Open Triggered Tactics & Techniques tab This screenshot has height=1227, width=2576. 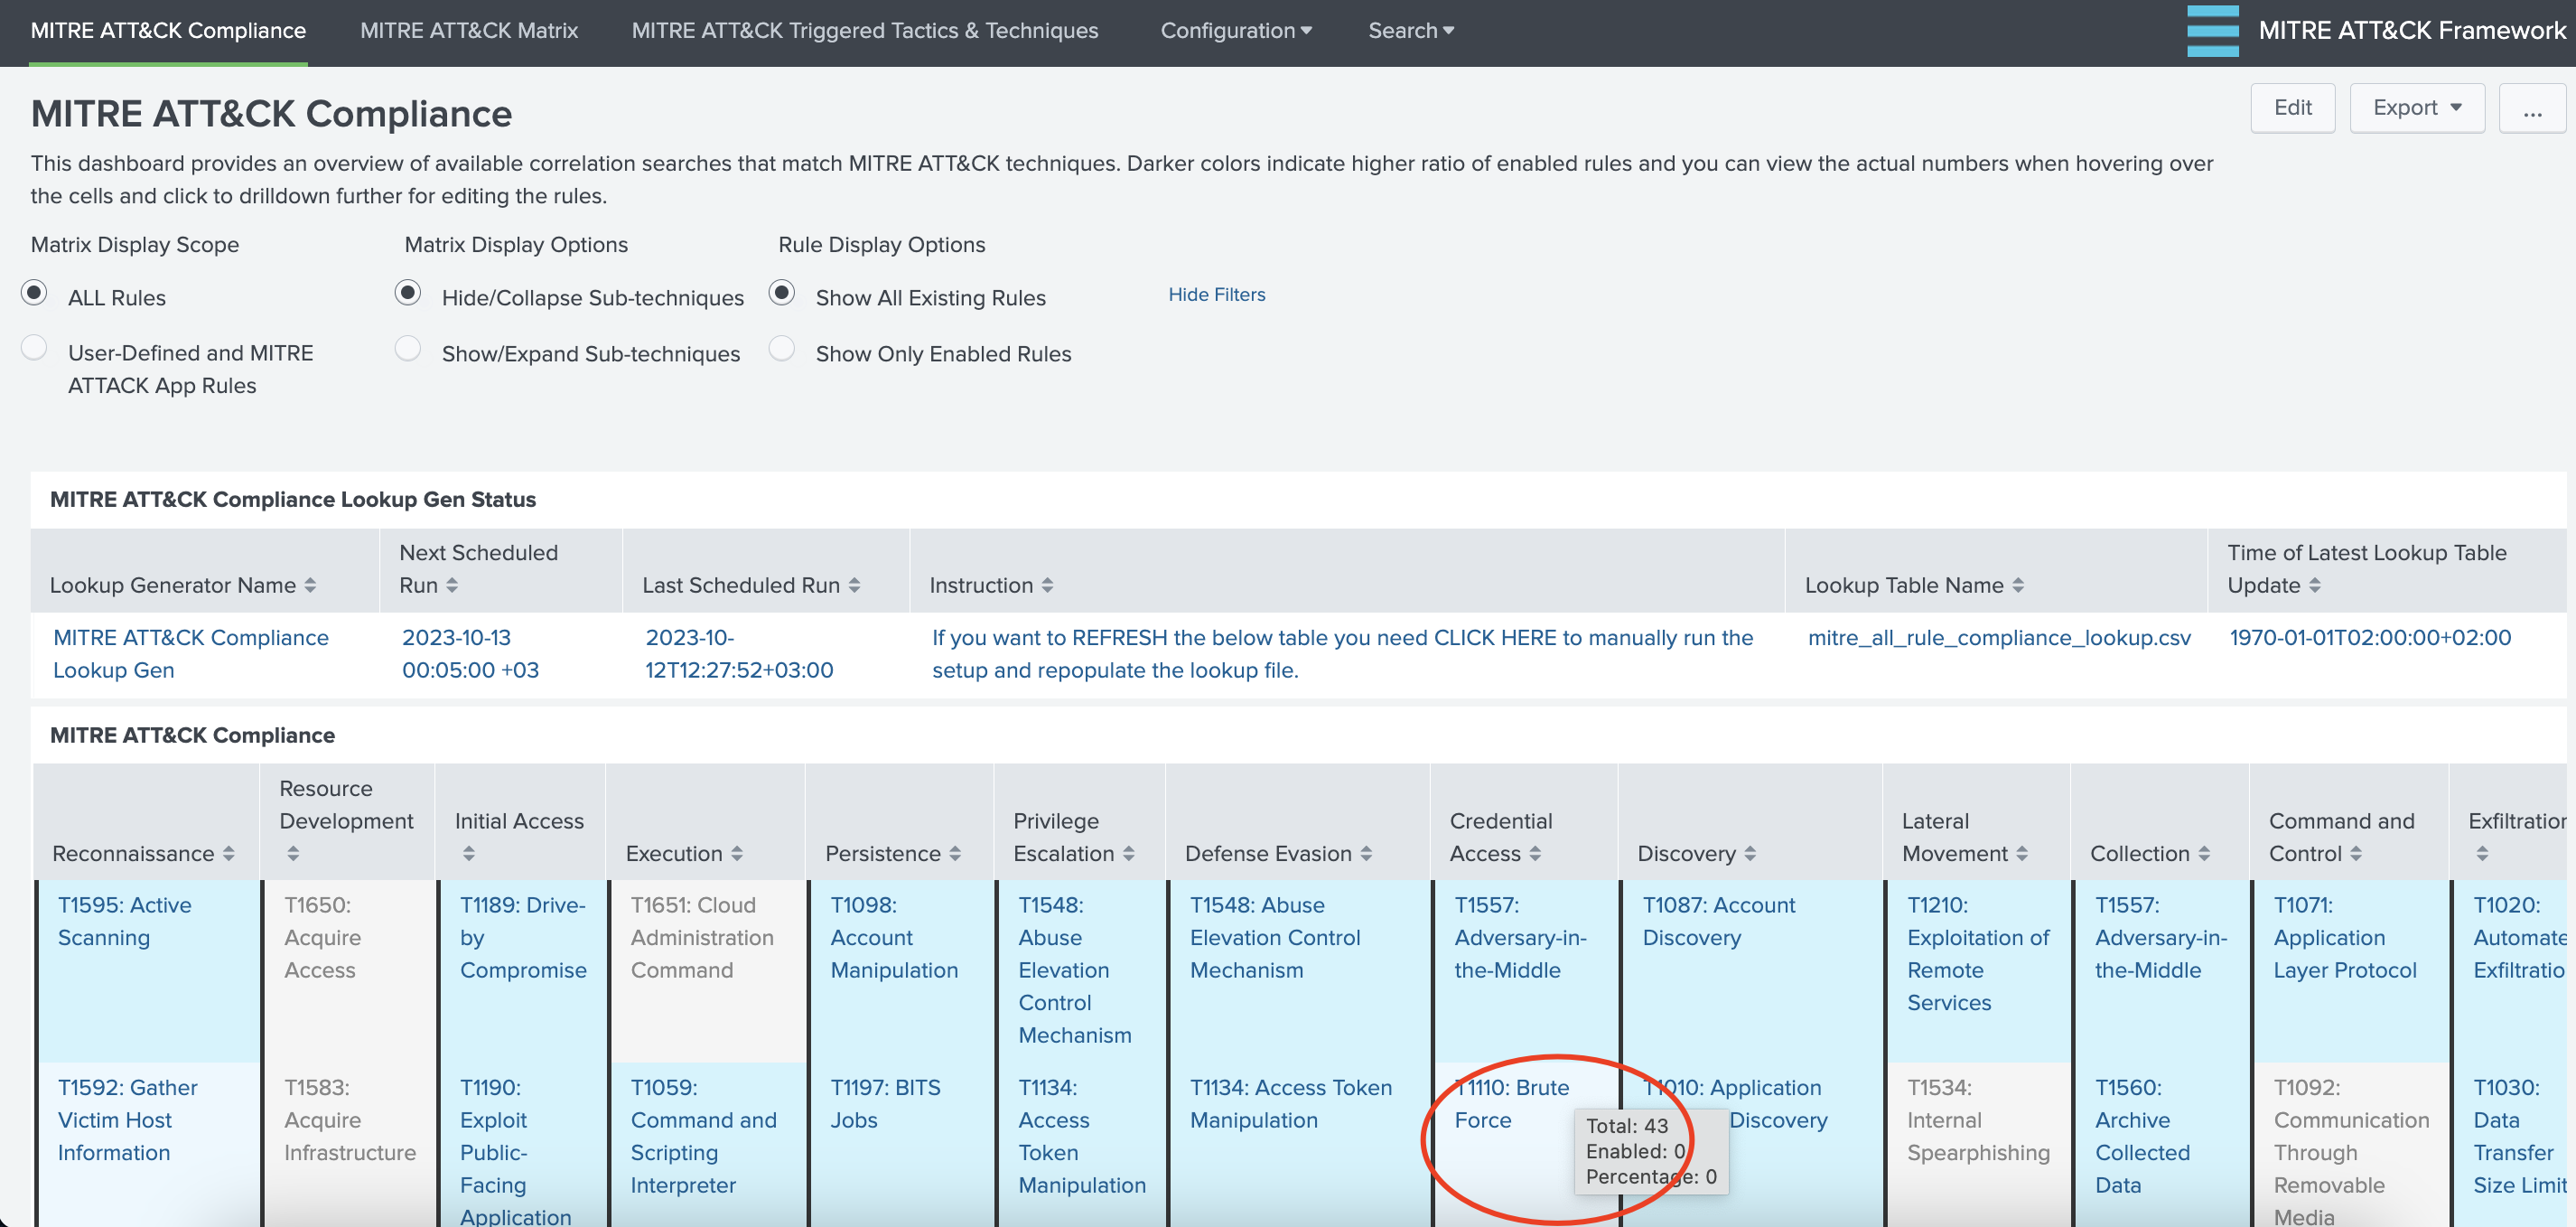[x=864, y=31]
